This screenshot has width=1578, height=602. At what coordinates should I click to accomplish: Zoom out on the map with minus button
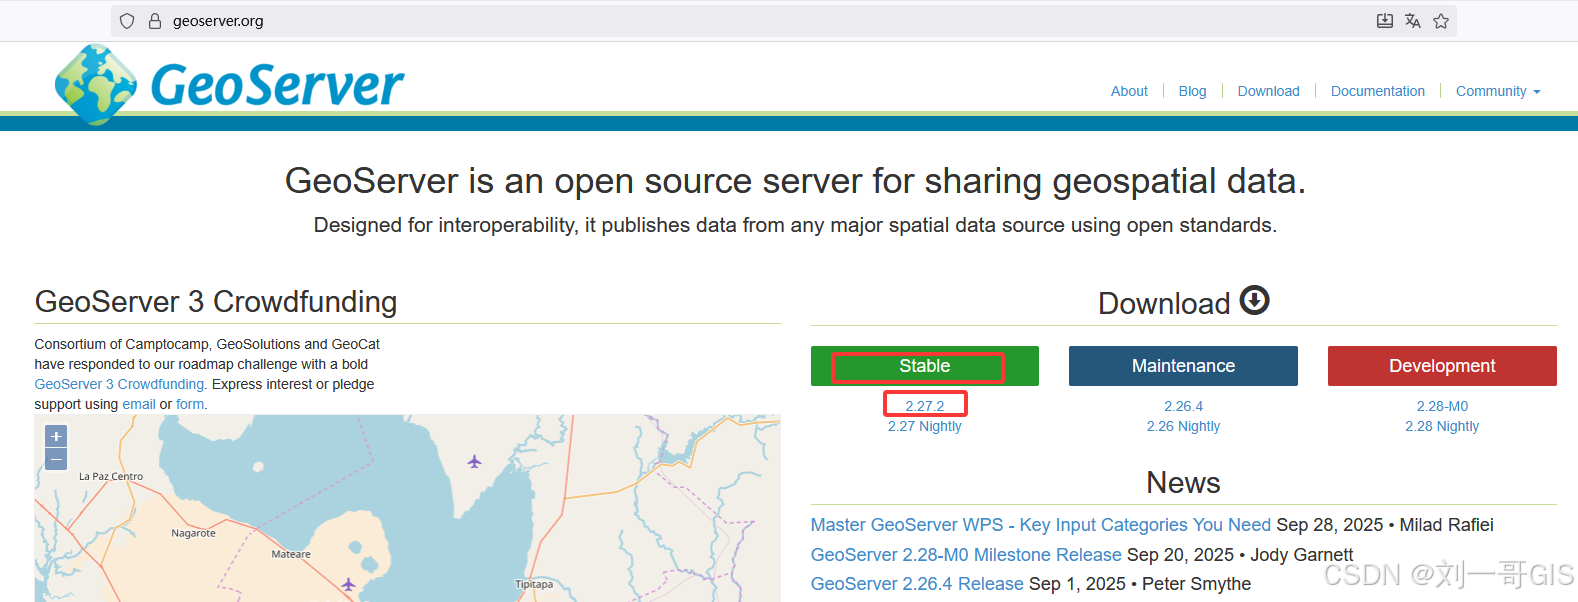point(56,459)
